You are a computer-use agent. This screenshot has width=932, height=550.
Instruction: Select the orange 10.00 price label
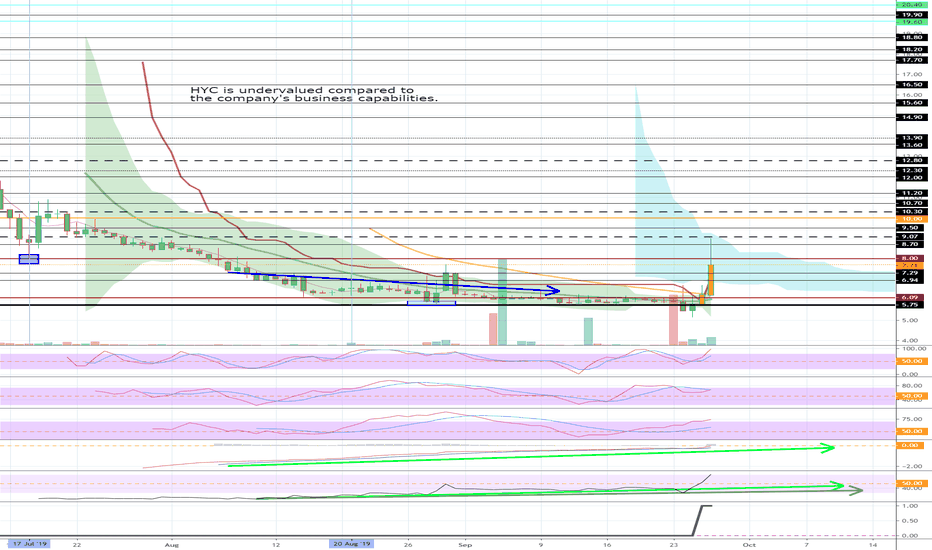912,219
